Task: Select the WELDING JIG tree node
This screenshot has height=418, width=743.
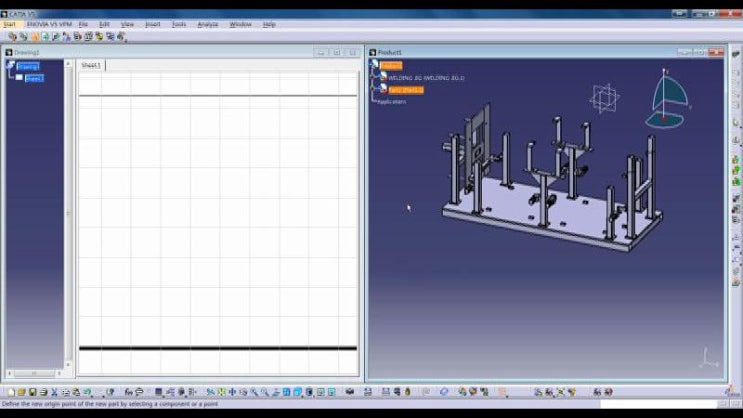Action: pos(425,77)
